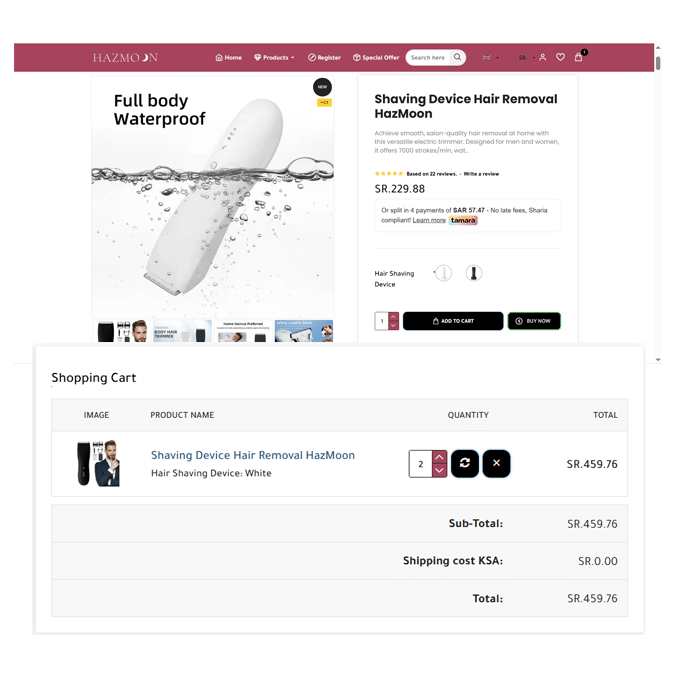Click the search magnifier icon

[x=457, y=57]
